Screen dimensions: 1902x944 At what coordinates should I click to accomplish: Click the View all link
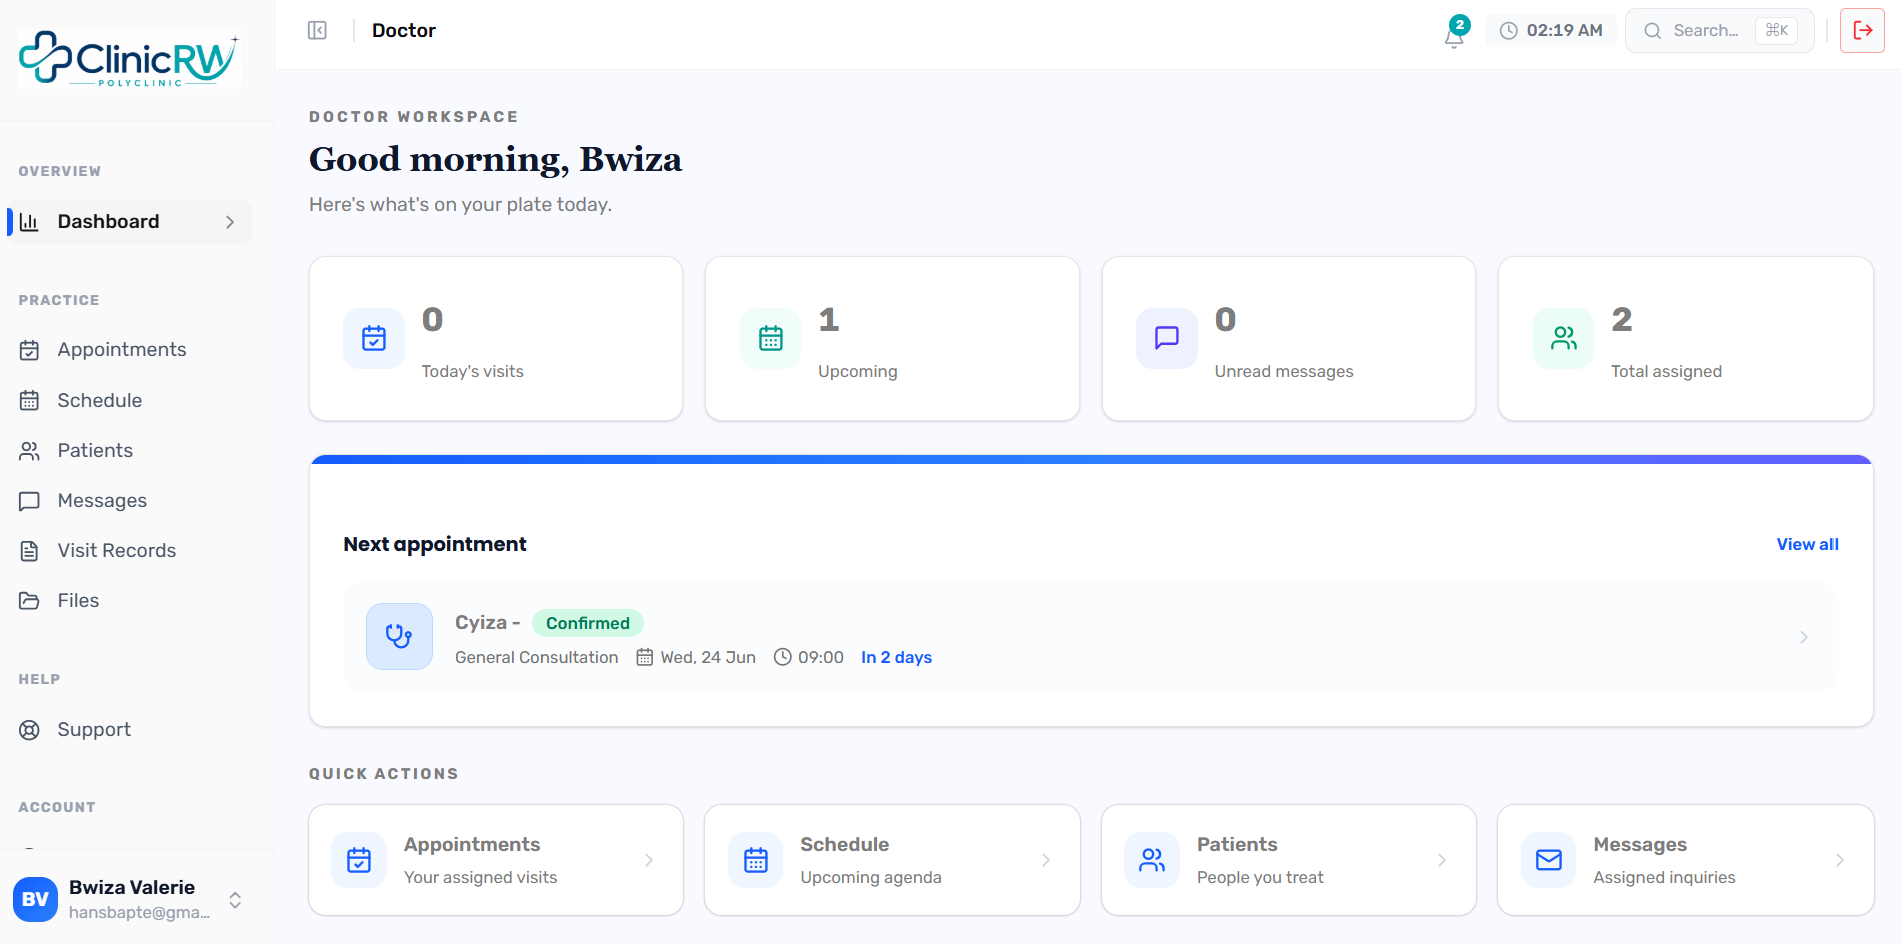click(x=1807, y=544)
